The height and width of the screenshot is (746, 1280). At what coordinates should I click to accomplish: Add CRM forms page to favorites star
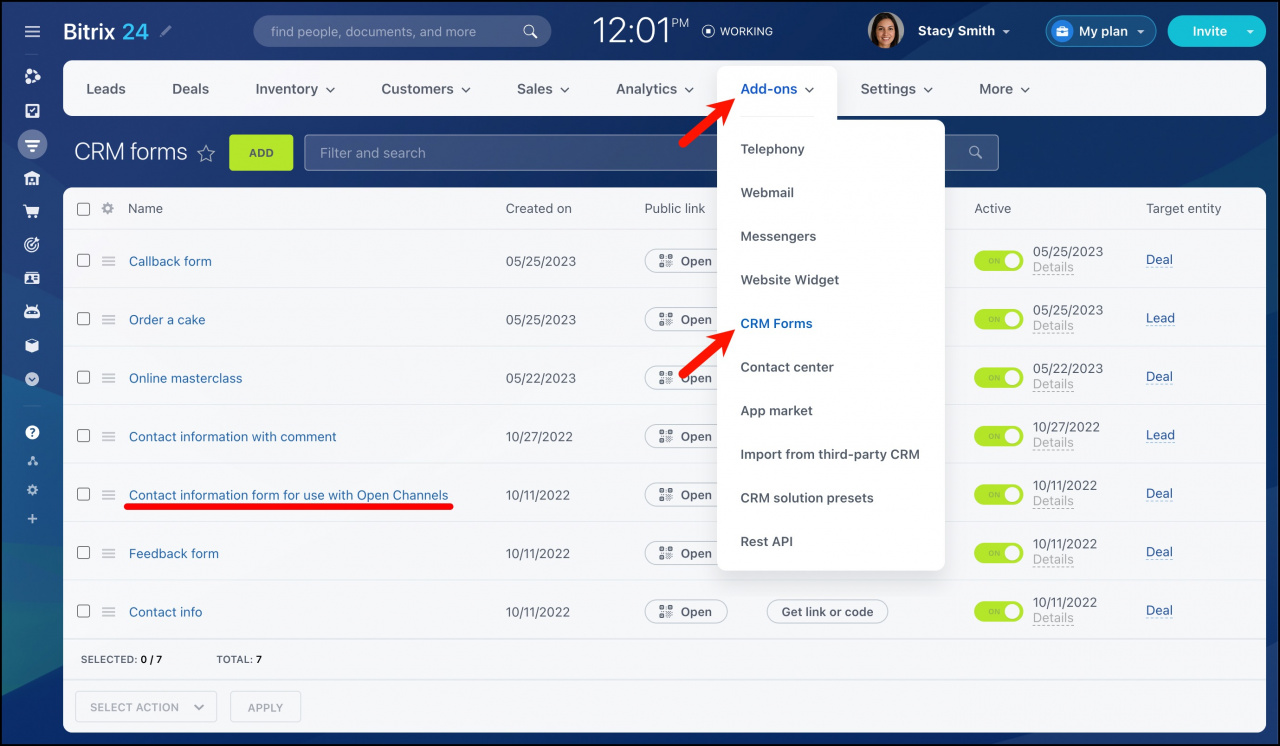(206, 153)
